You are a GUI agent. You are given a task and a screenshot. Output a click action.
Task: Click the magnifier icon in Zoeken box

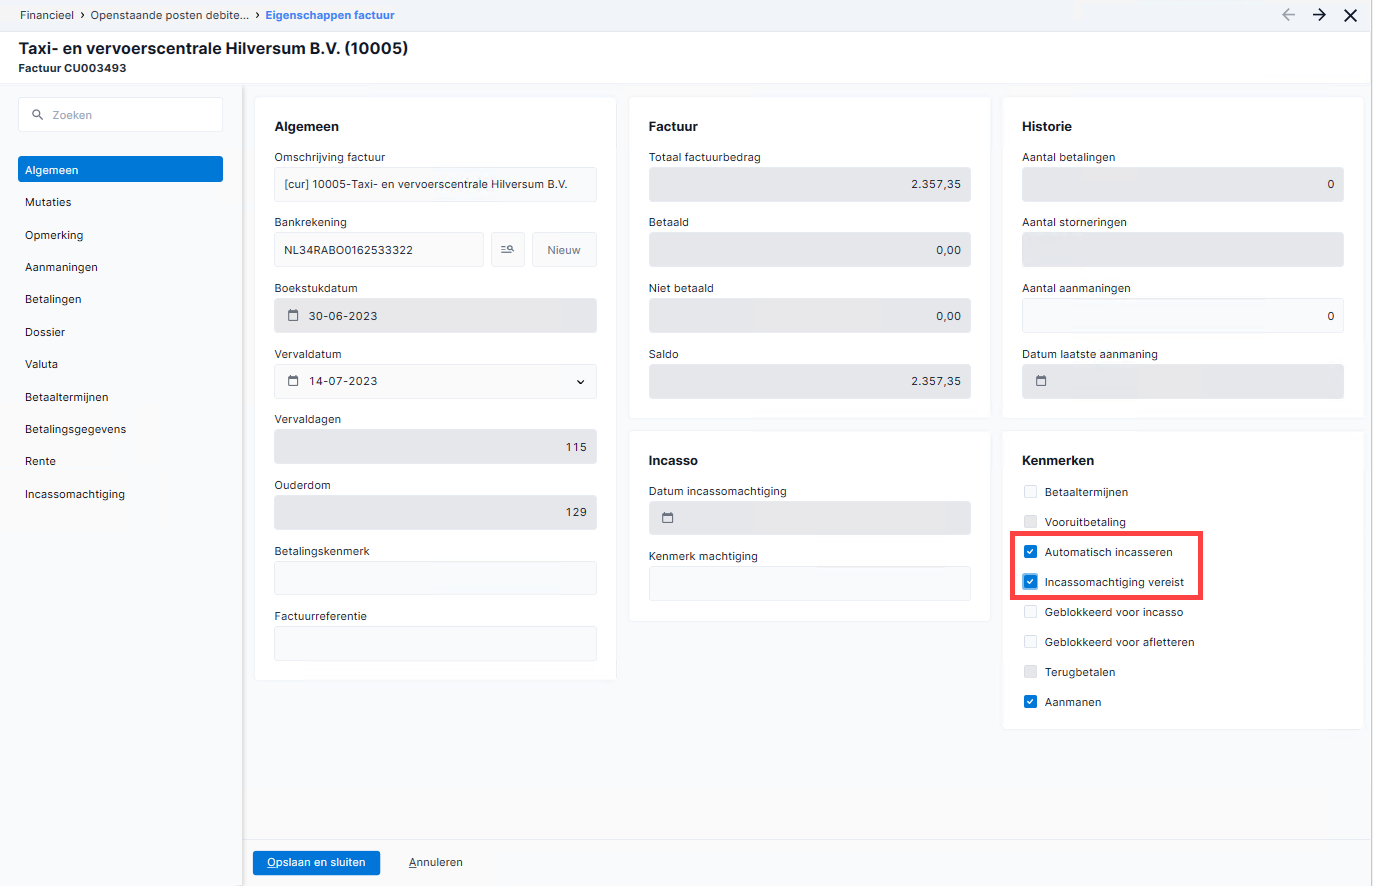(x=38, y=115)
